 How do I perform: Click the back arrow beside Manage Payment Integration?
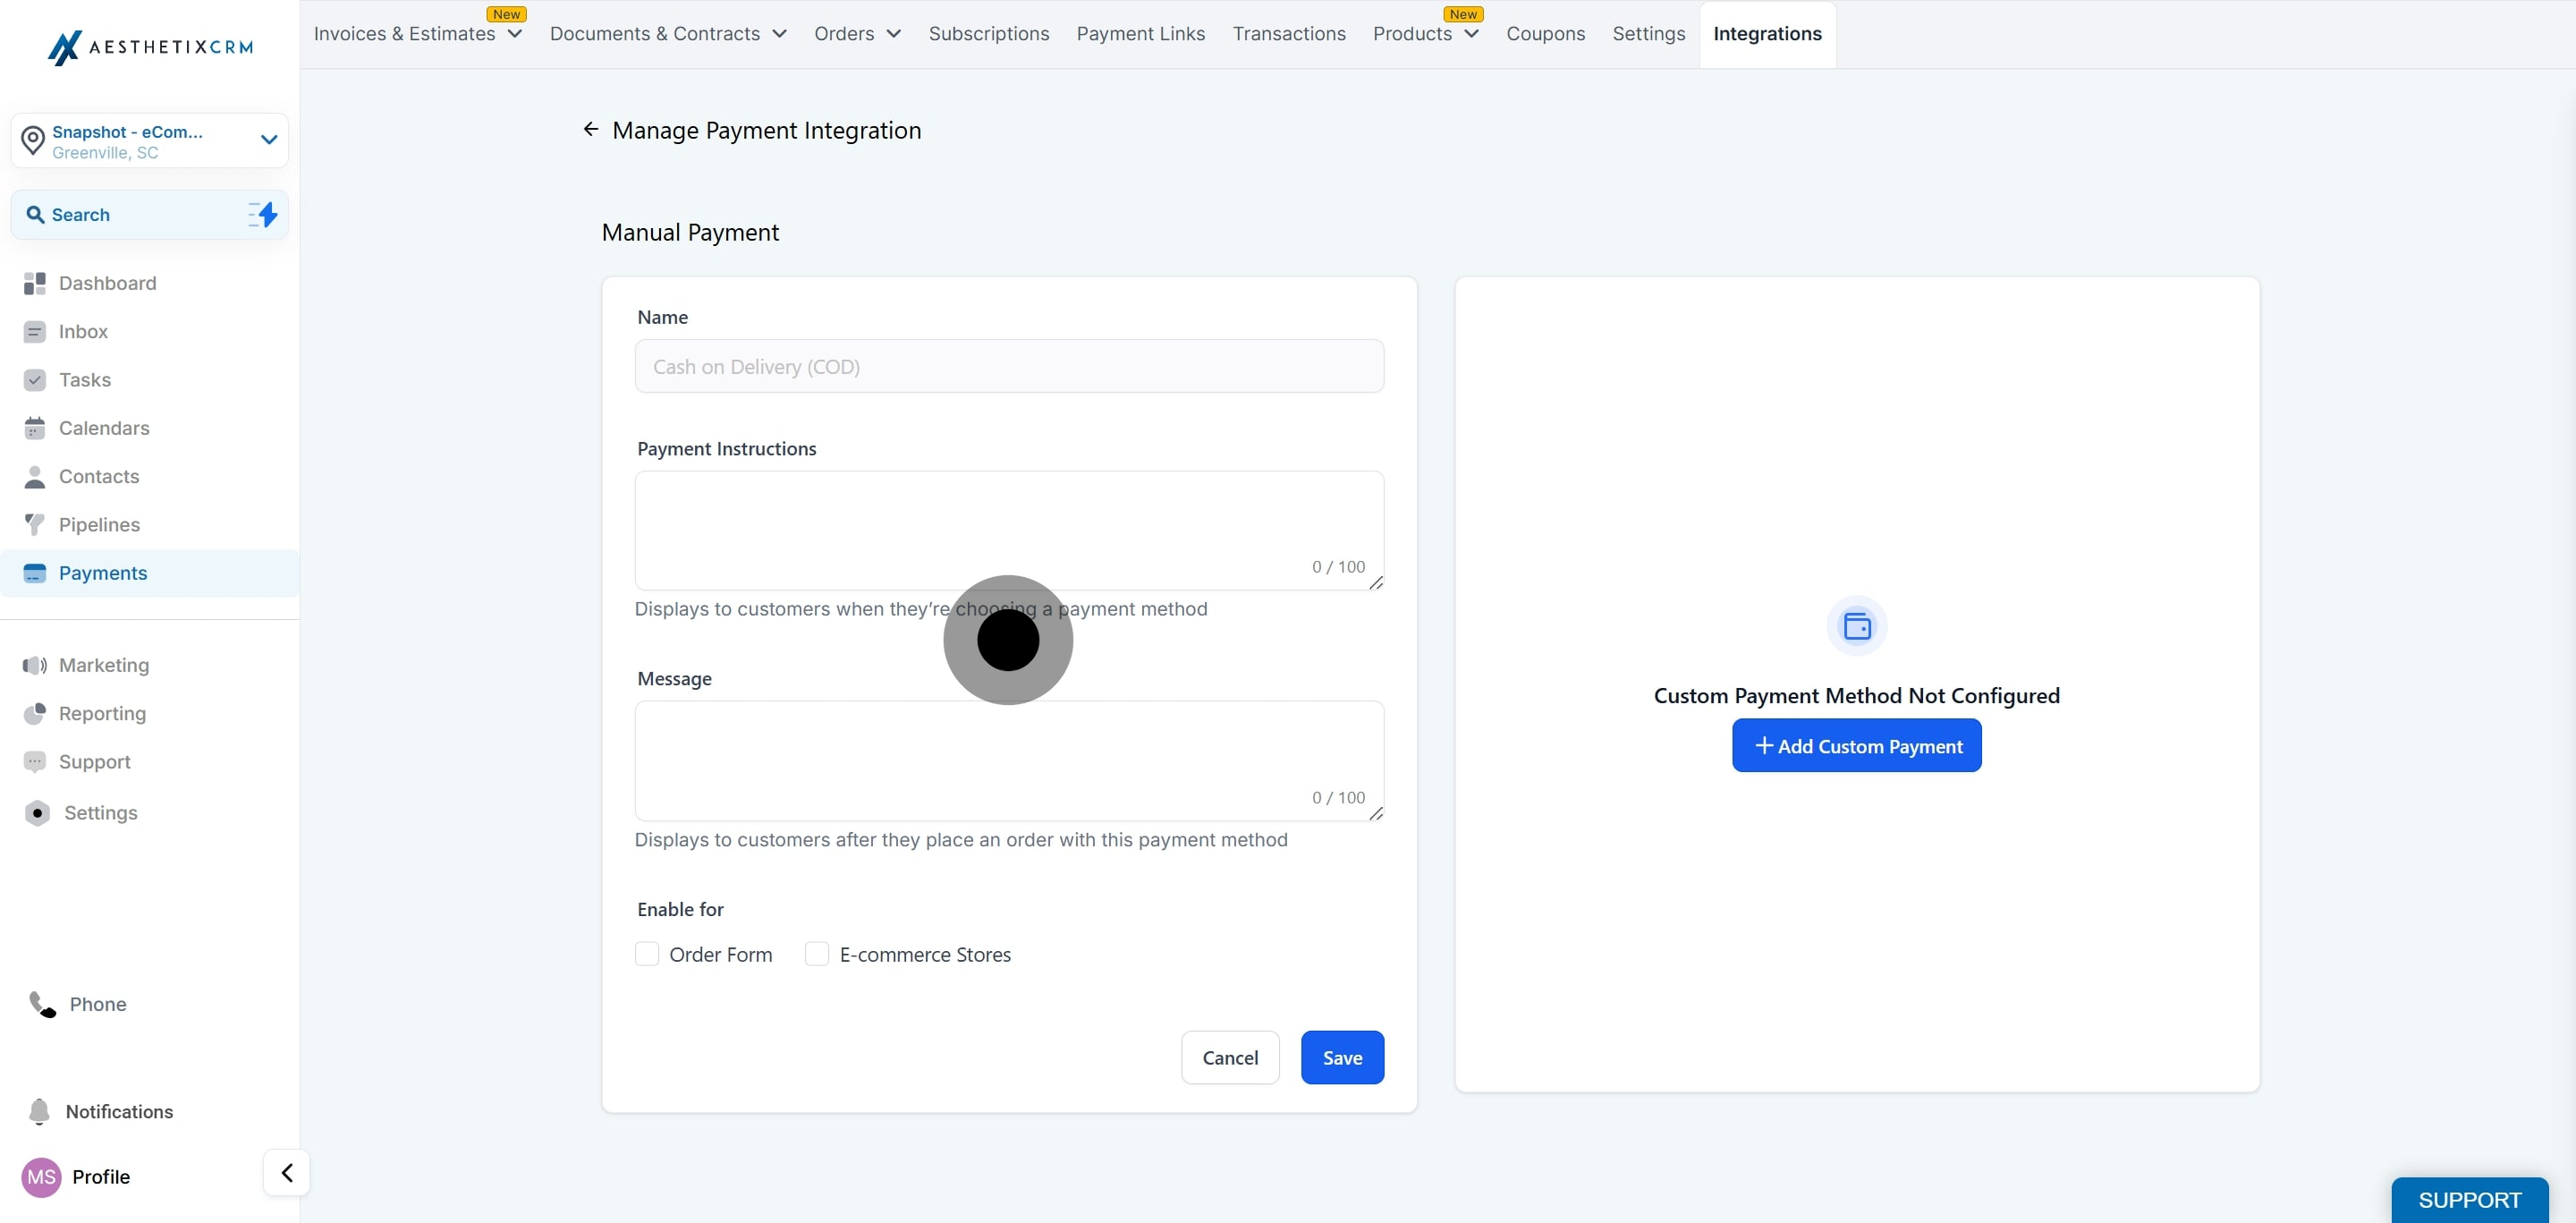coord(590,129)
